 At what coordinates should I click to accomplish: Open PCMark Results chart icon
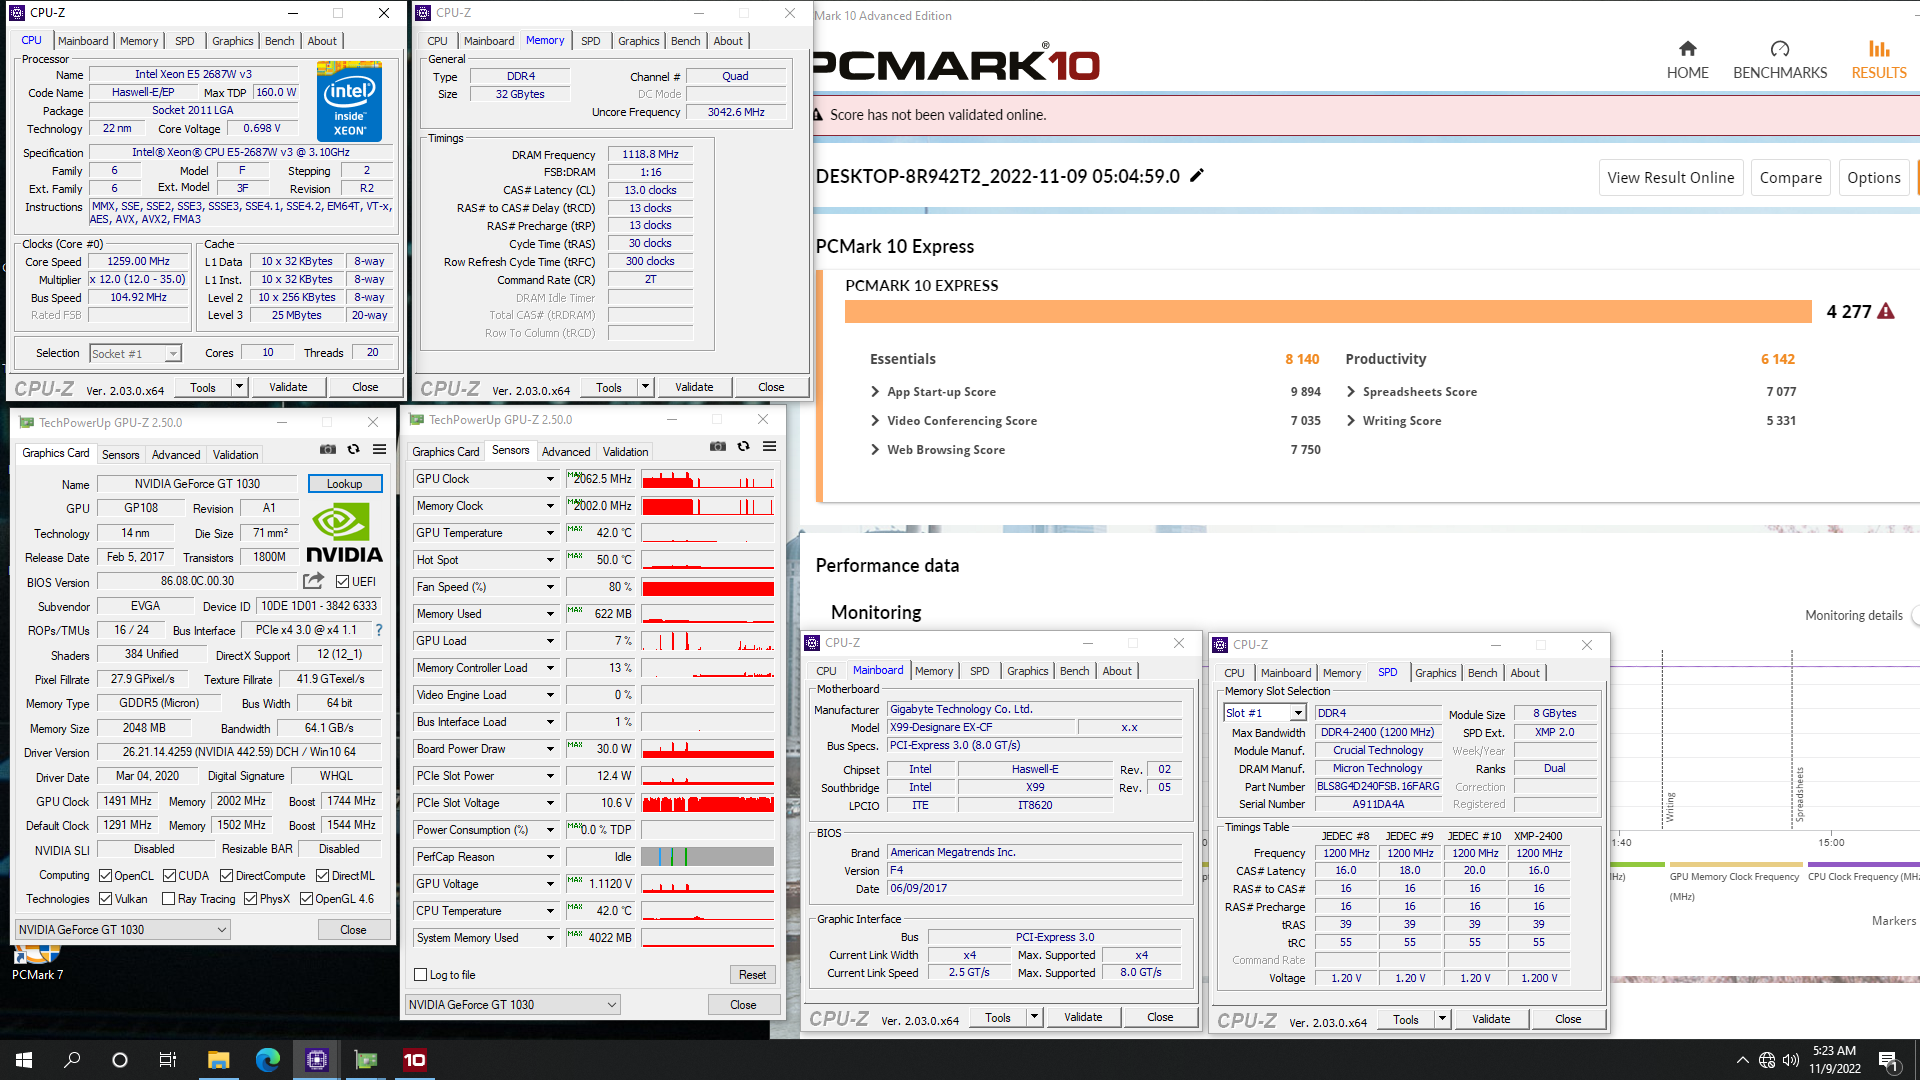click(x=1879, y=49)
